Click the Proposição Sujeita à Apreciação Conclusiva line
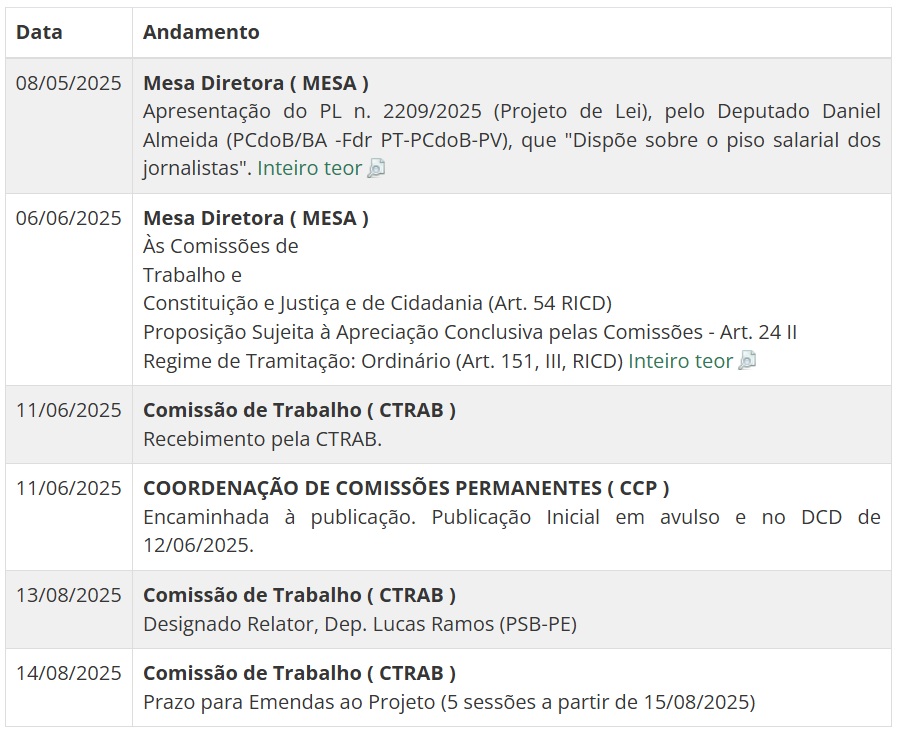This screenshot has height=731, width=899. pos(469,332)
